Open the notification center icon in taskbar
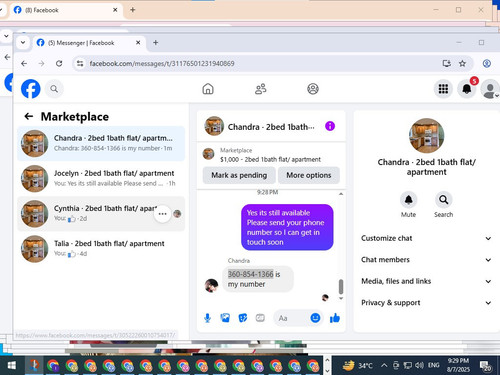Viewport: 500px width, 375px height. [486, 366]
